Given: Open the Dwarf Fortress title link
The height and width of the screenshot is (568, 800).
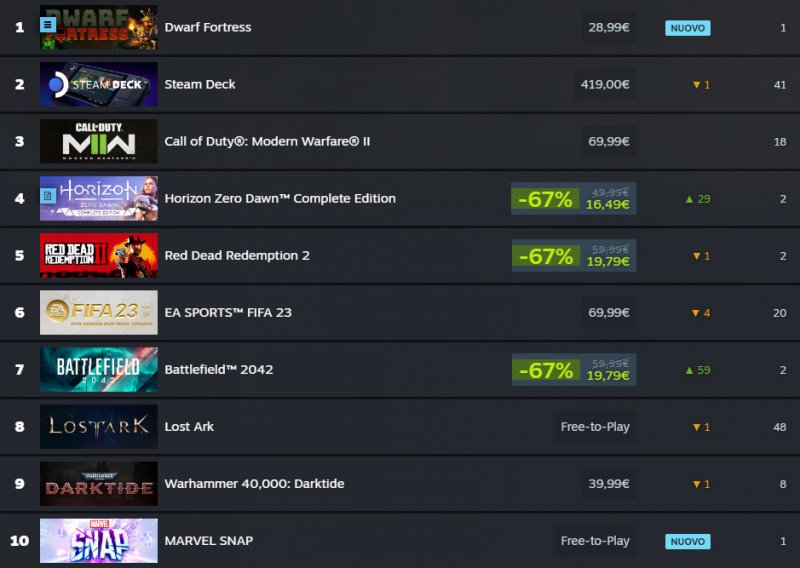Looking at the screenshot, I should tap(207, 27).
